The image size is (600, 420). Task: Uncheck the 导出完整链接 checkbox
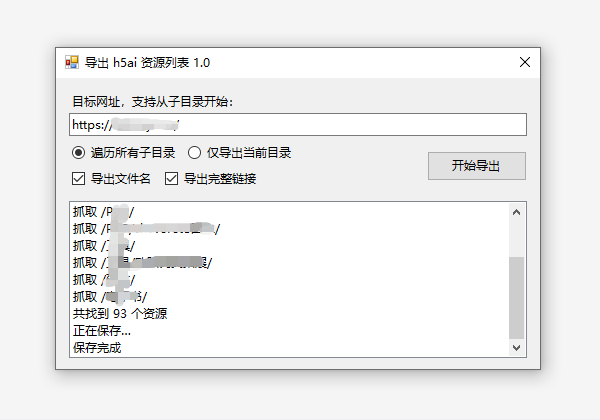click(171, 179)
